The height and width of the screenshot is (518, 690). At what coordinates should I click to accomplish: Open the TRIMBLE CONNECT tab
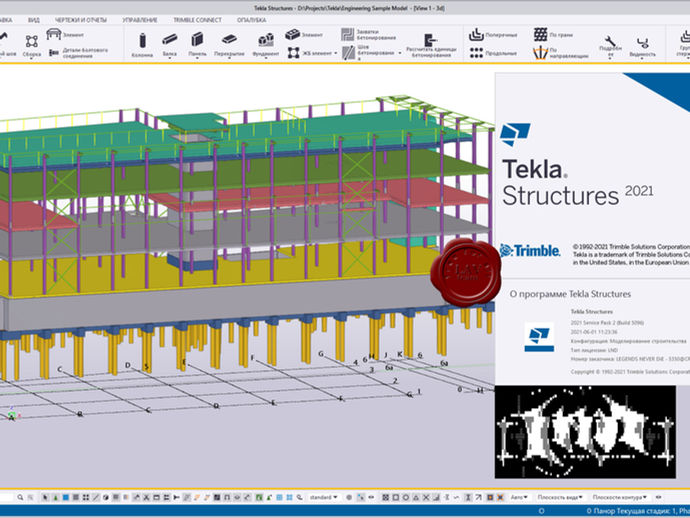(197, 20)
